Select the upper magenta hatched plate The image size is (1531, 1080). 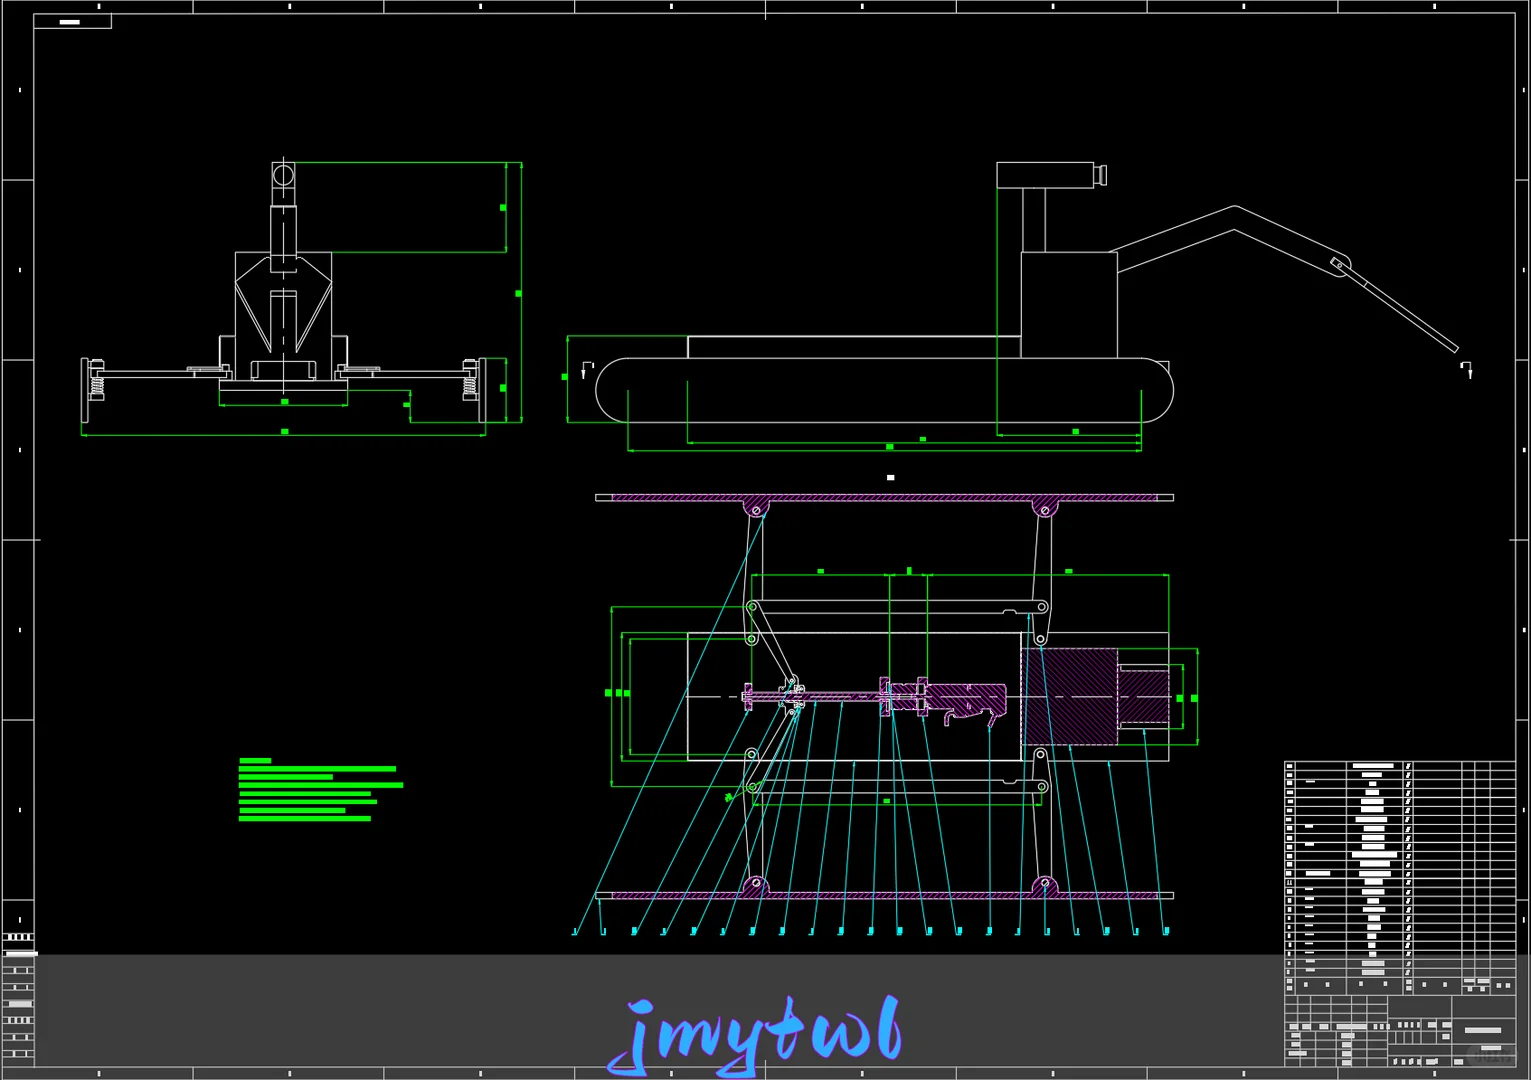click(884, 497)
